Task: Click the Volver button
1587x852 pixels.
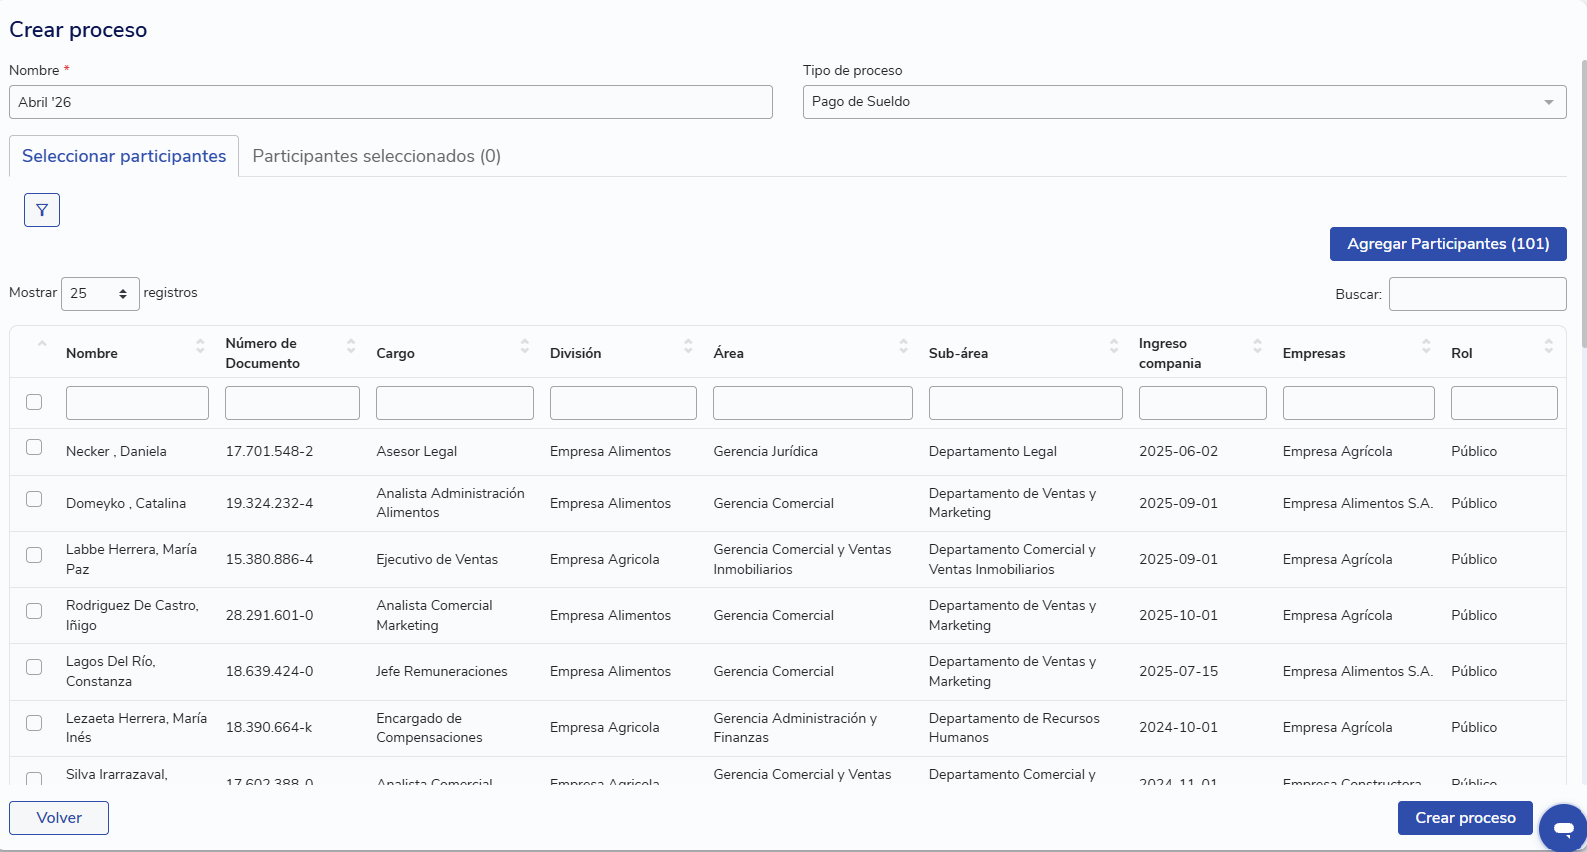Action: click(59, 818)
